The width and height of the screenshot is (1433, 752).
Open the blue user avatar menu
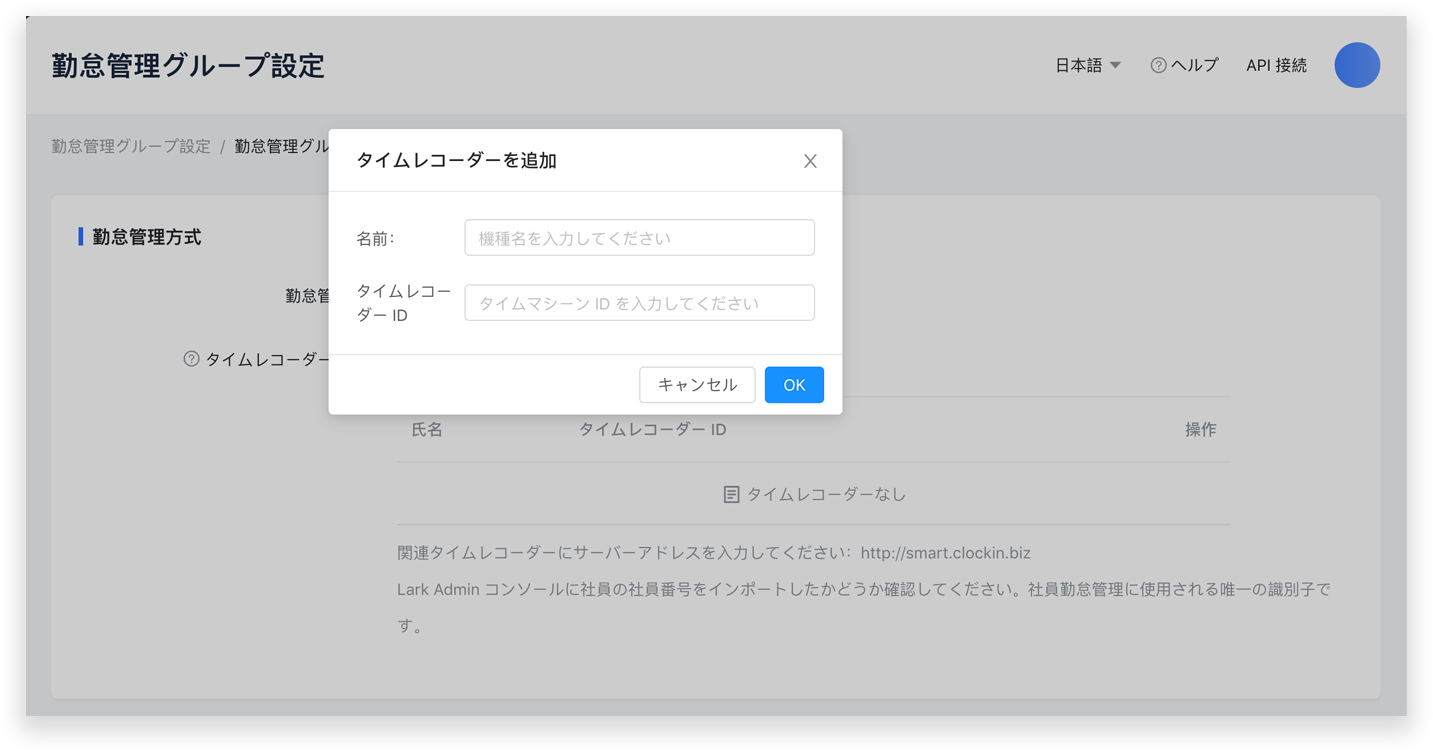1356,65
